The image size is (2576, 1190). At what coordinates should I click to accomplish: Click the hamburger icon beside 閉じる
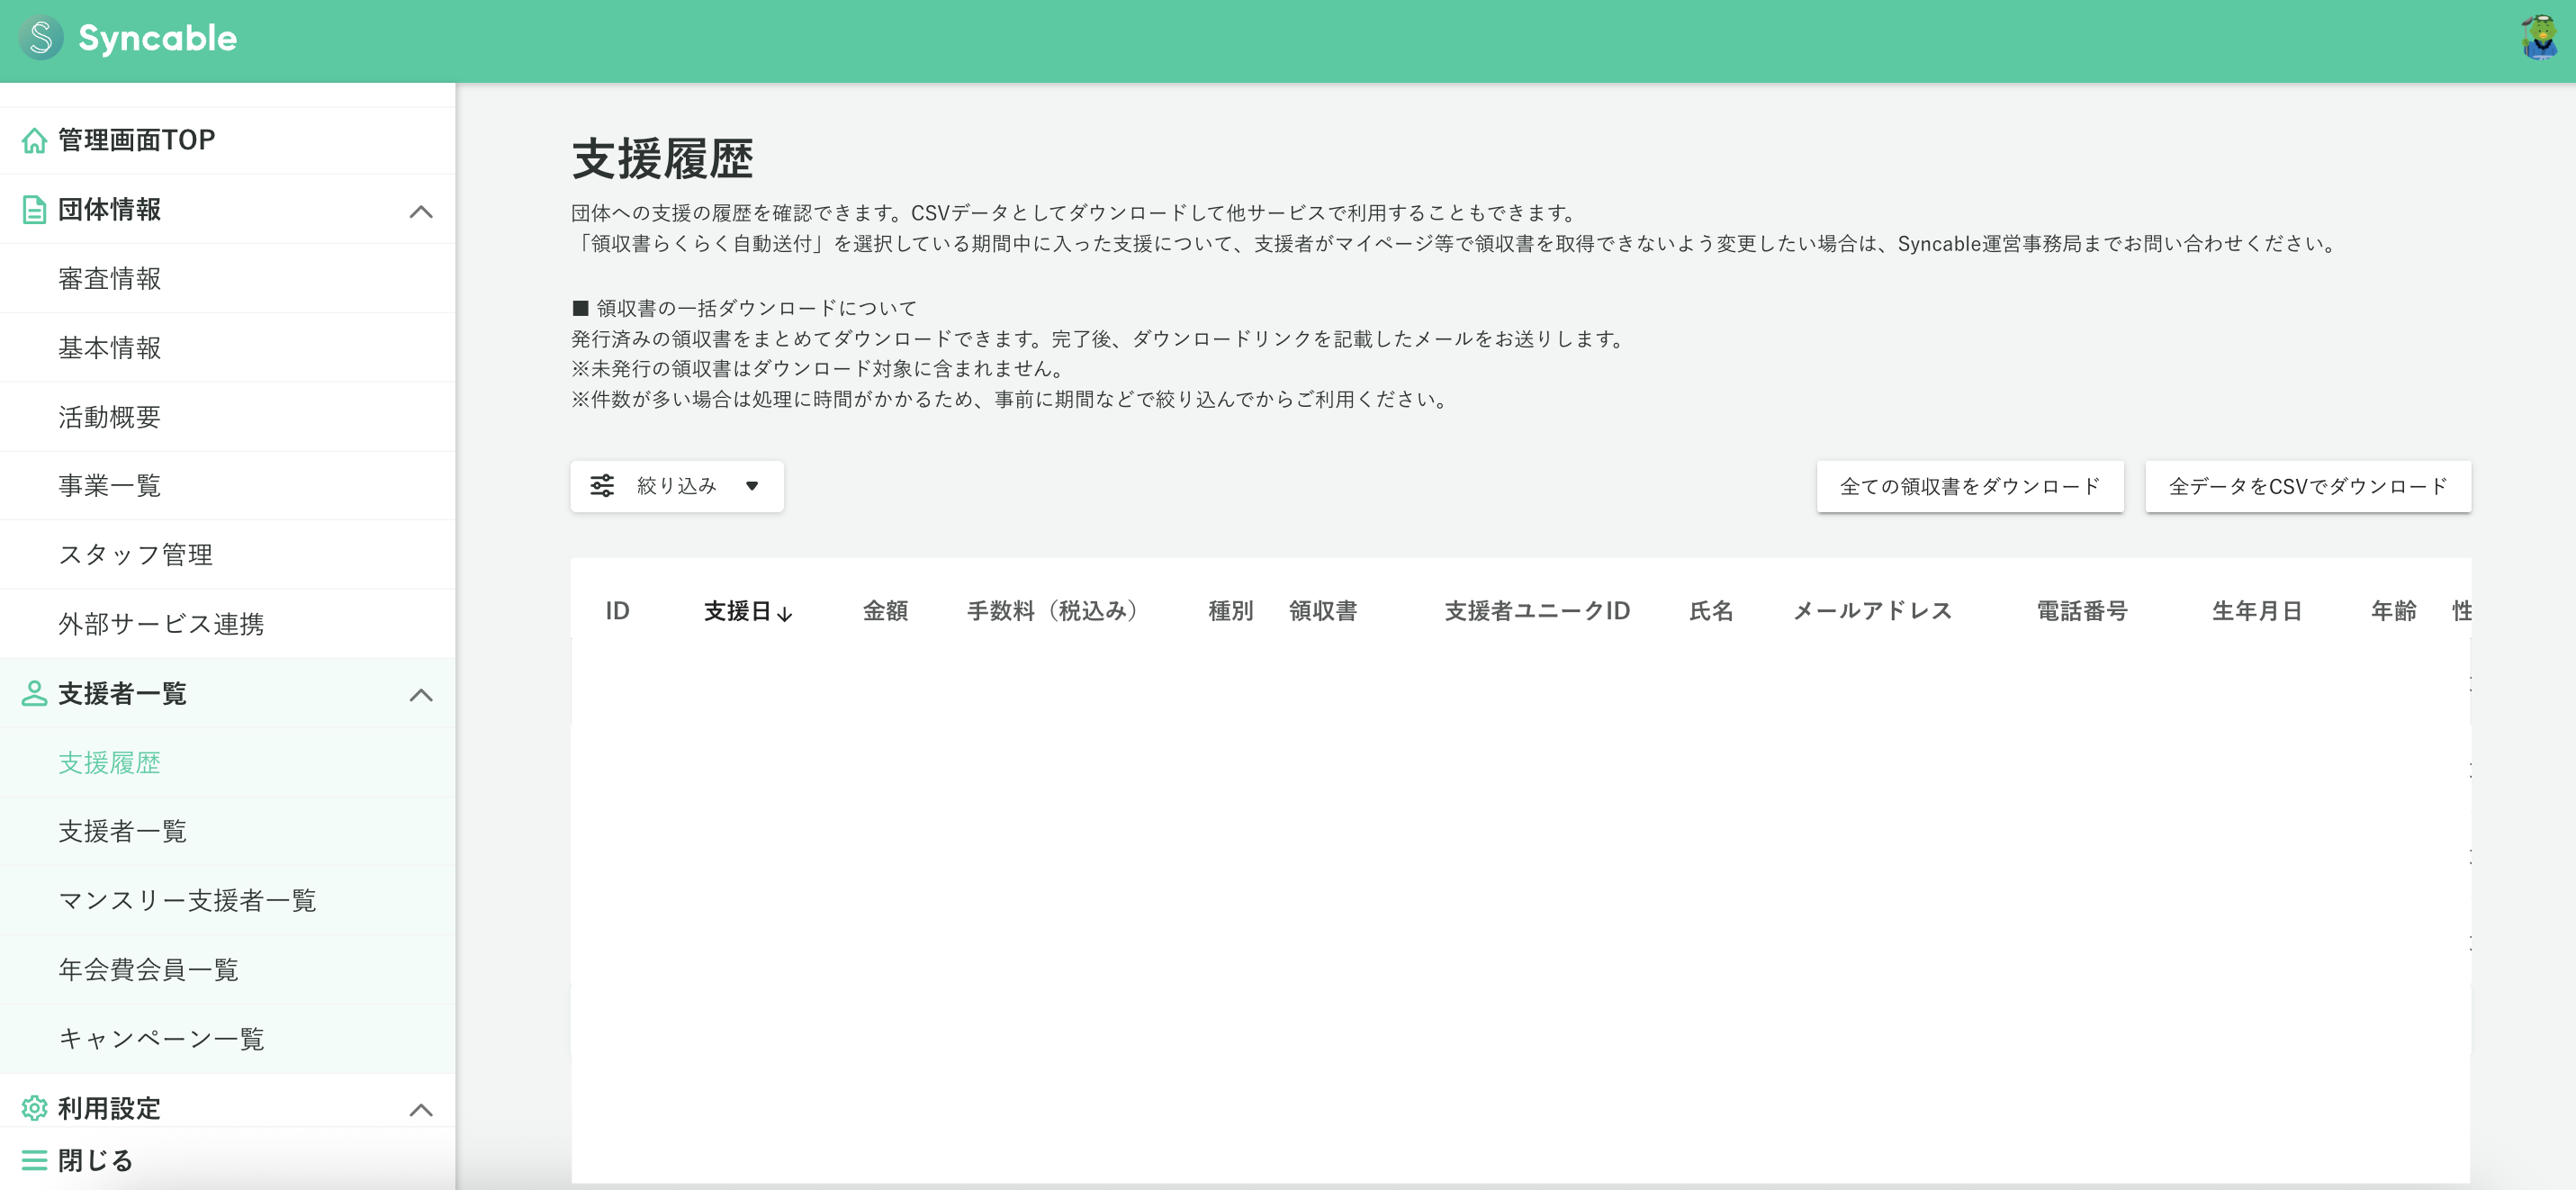(x=34, y=1160)
